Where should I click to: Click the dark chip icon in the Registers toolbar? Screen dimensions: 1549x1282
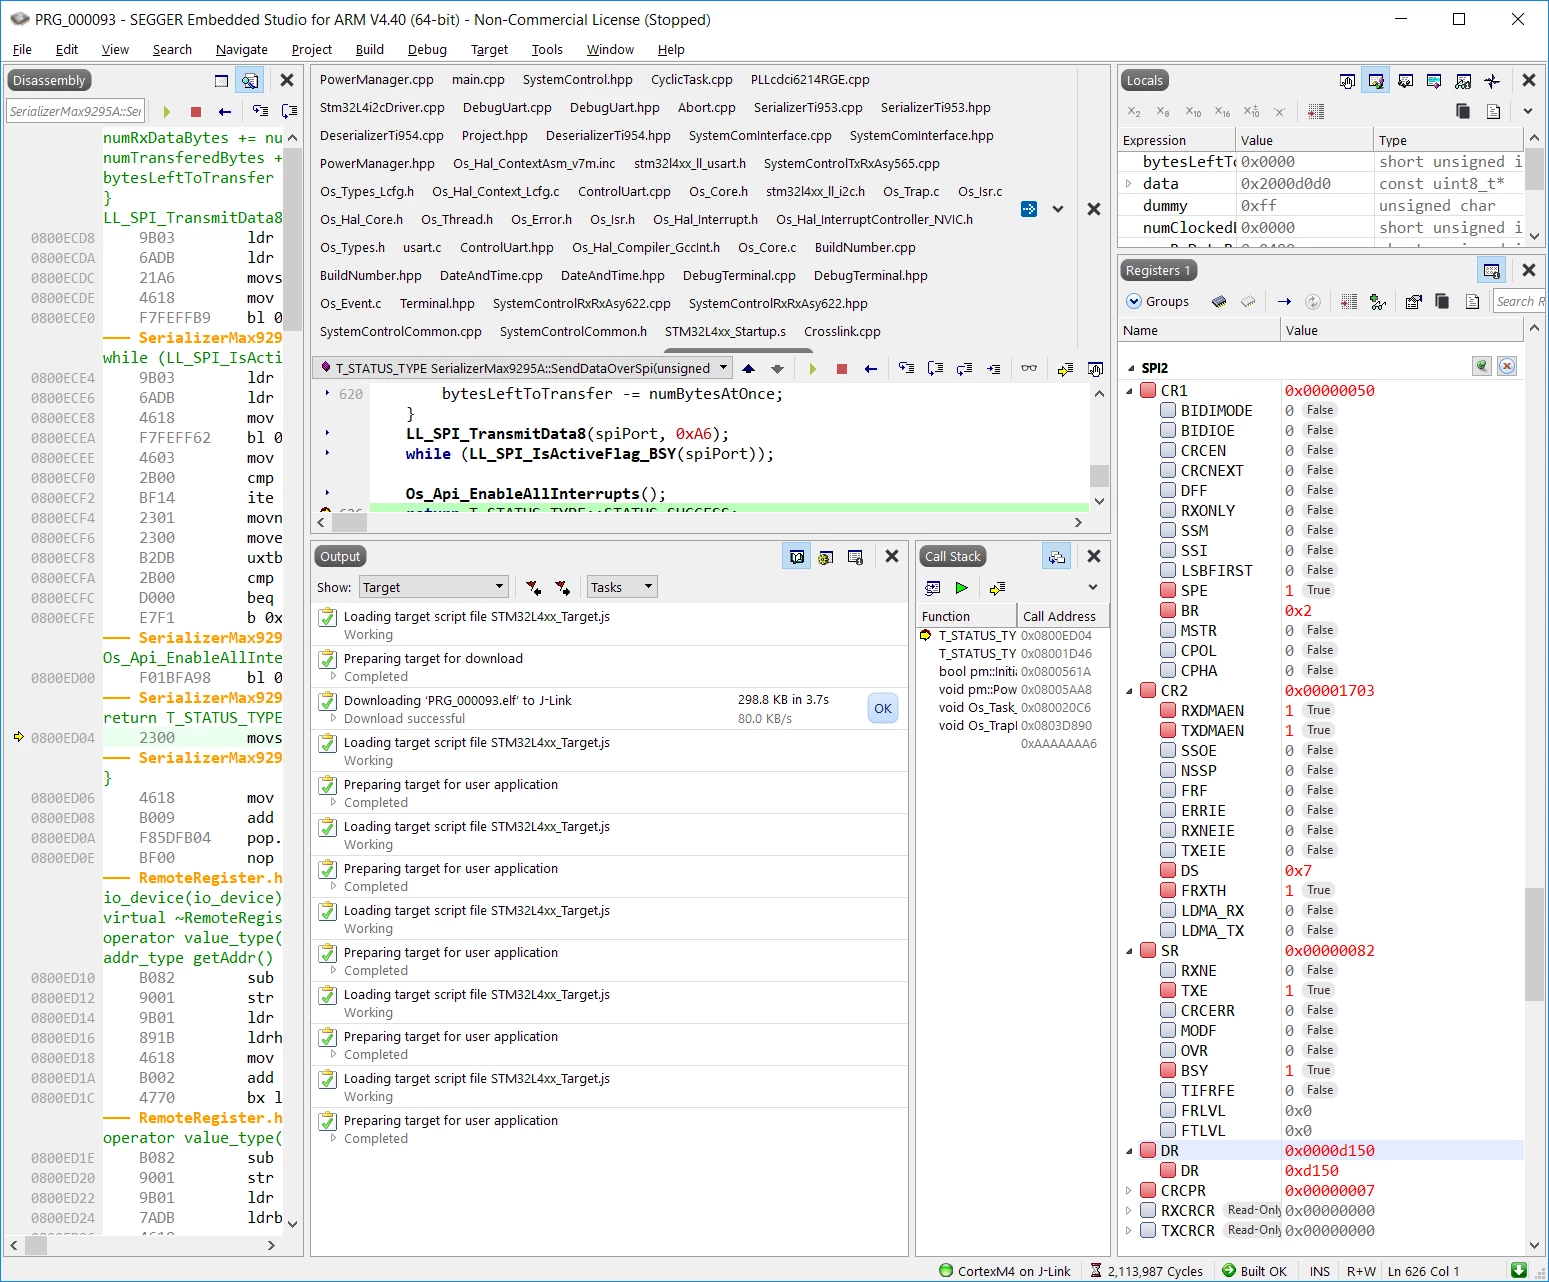tap(1219, 301)
